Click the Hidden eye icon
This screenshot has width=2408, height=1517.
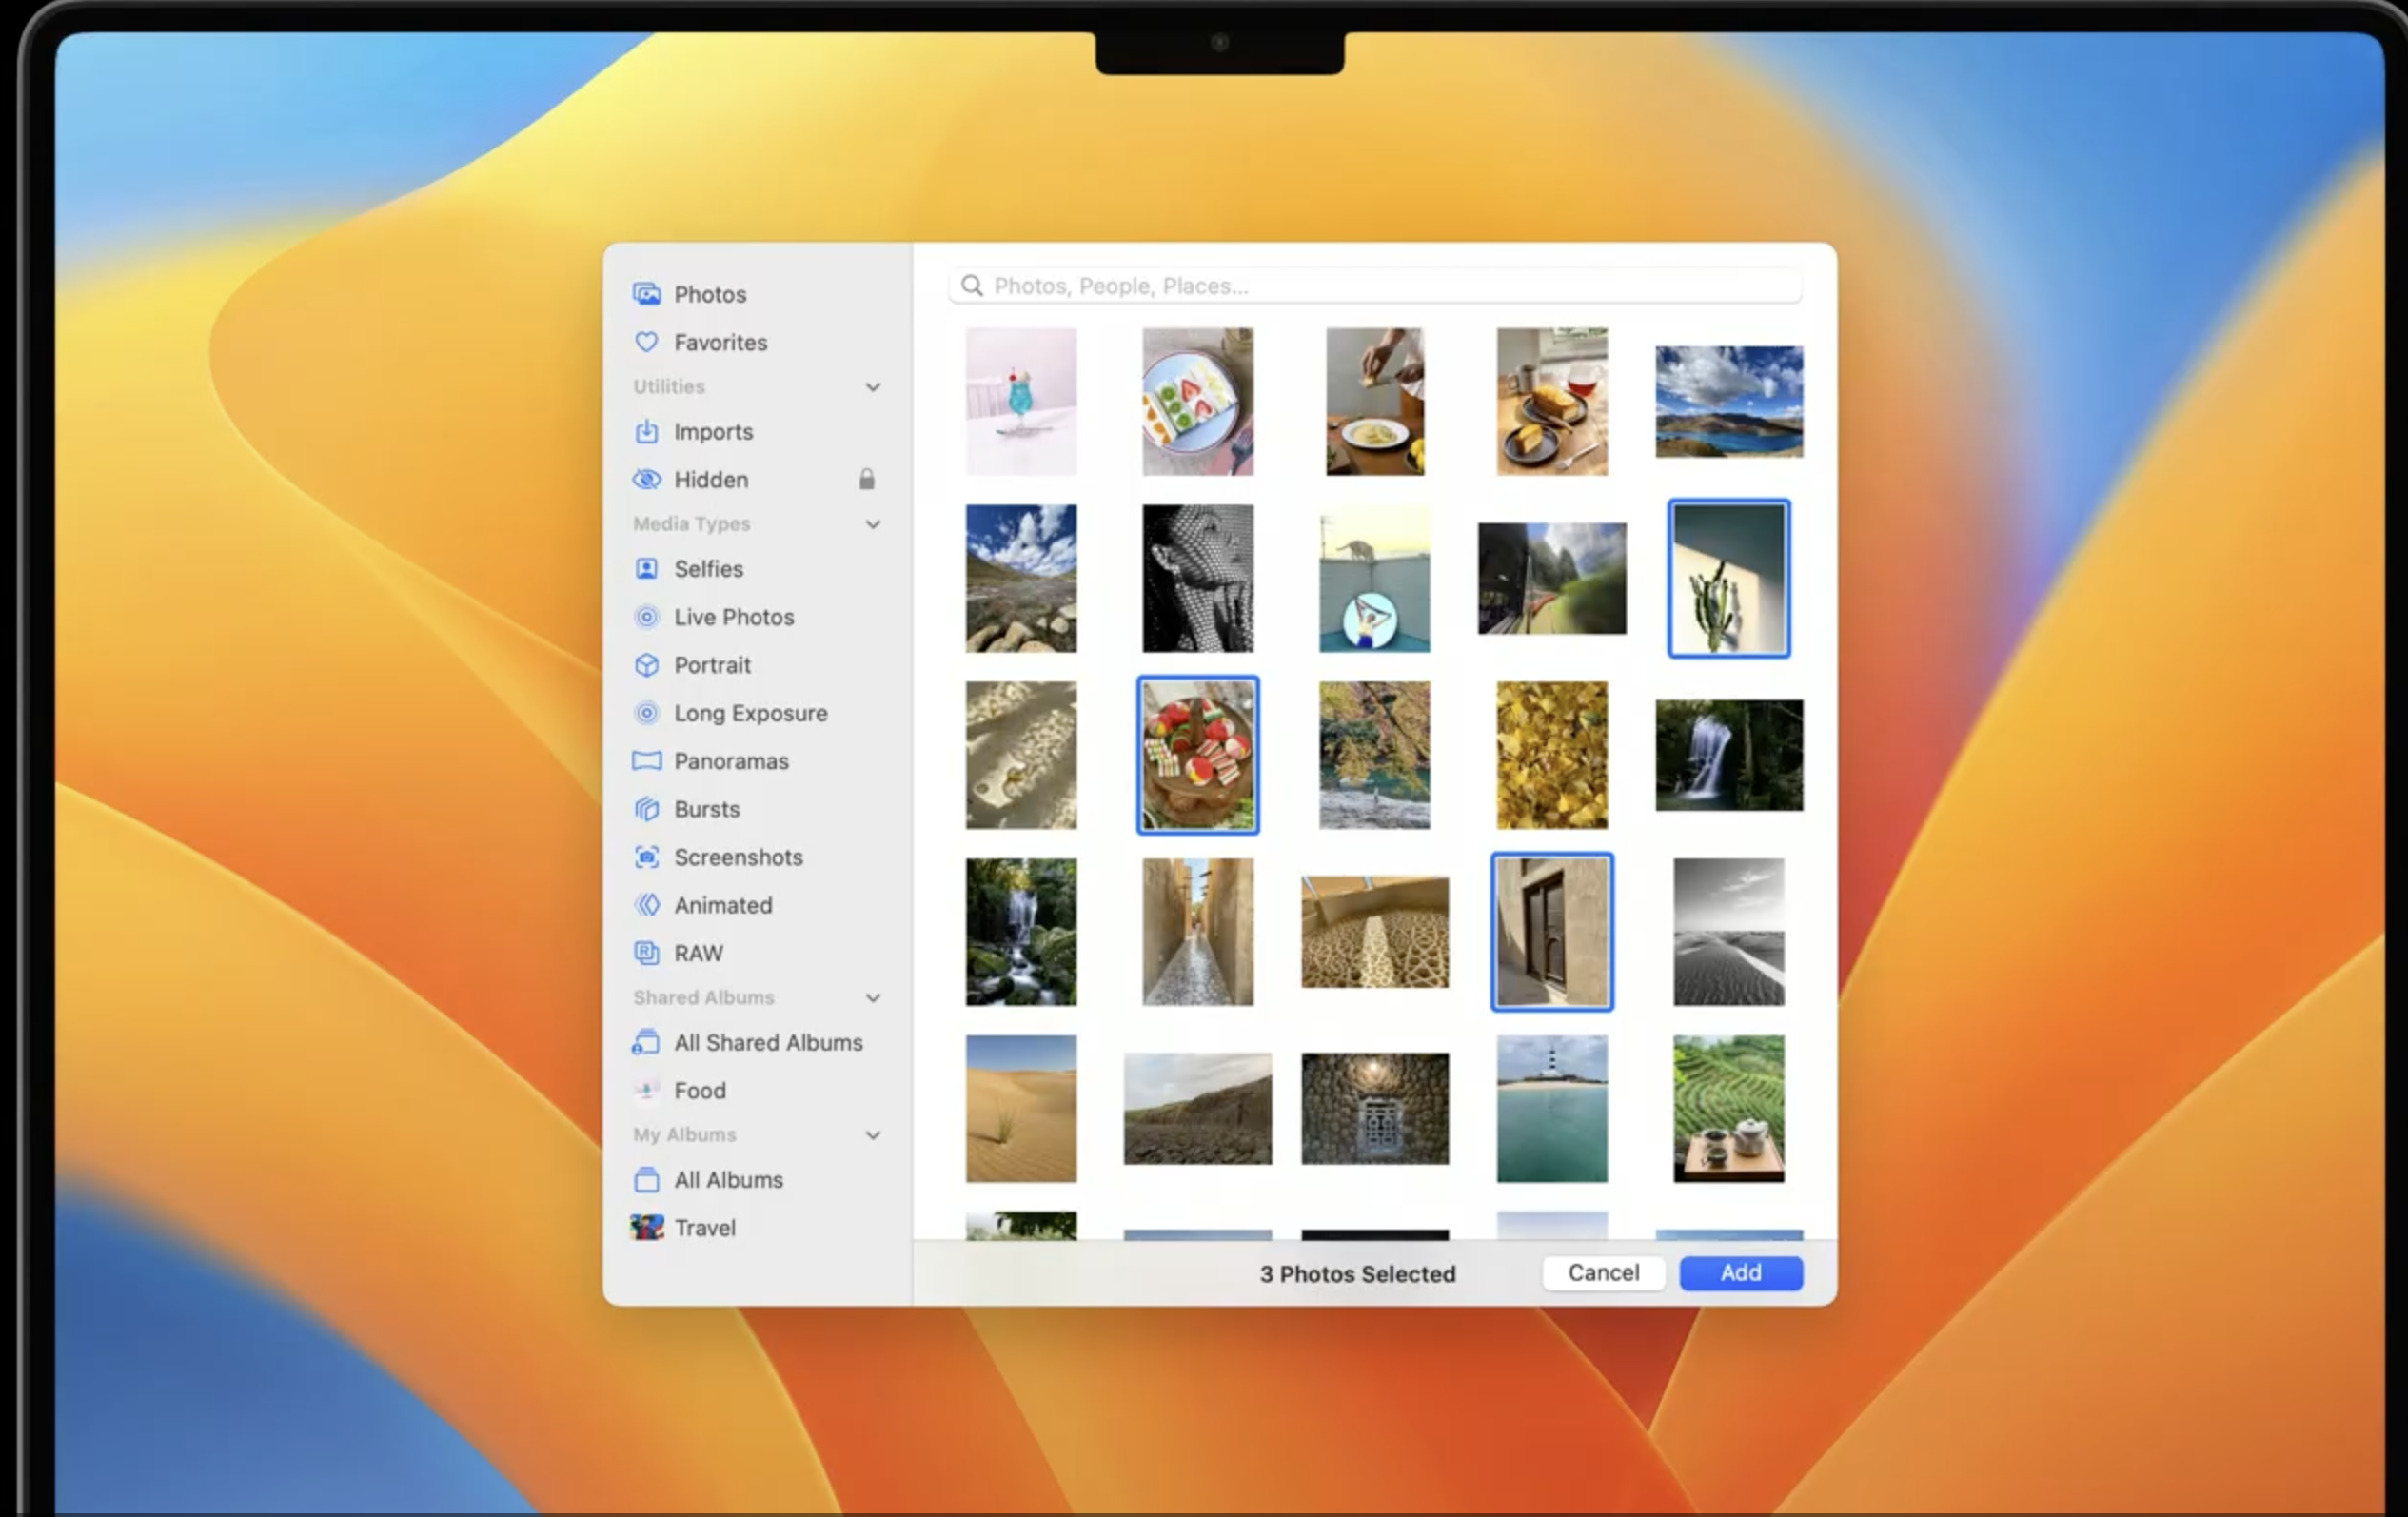pos(647,479)
